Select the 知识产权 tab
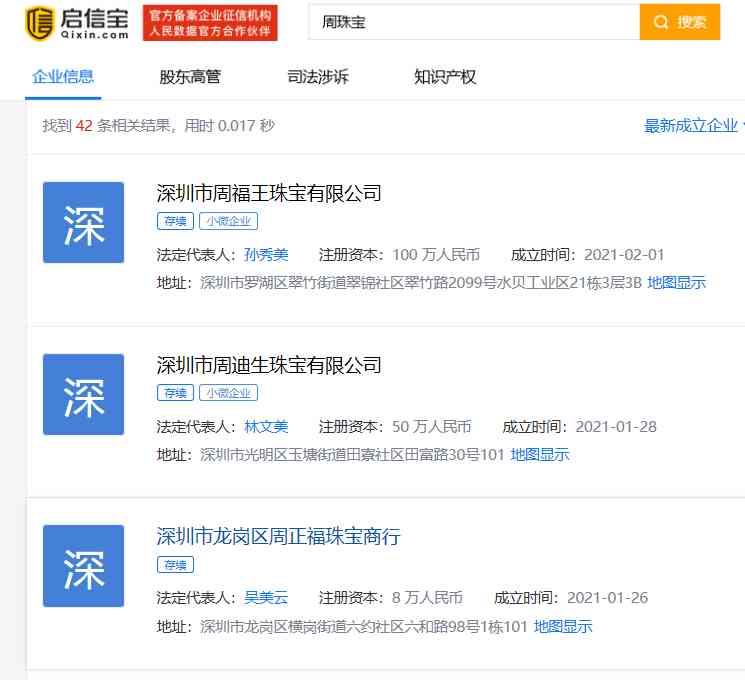This screenshot has width=745, height=680. [x=445, y=77]
